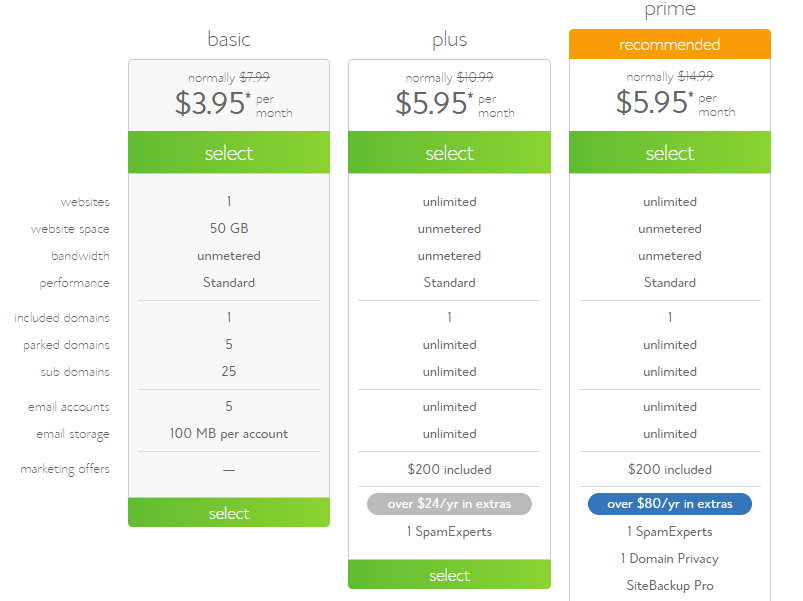Click the bottom select button under basic

pyautogui.click(x=229, y=512)
